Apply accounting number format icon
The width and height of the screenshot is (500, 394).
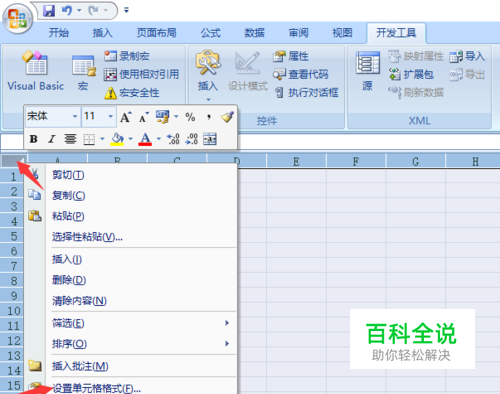163,117
